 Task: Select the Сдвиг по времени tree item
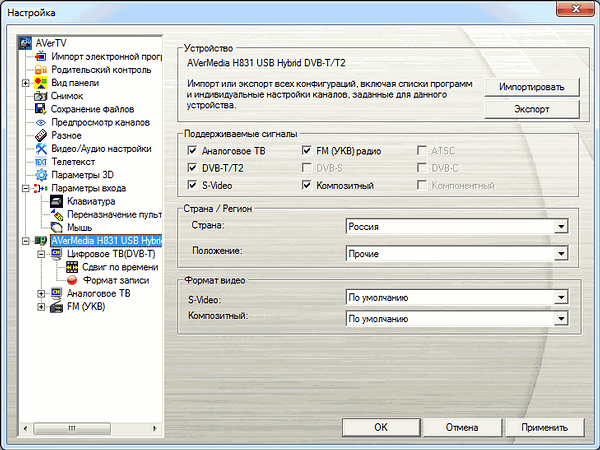120,267
